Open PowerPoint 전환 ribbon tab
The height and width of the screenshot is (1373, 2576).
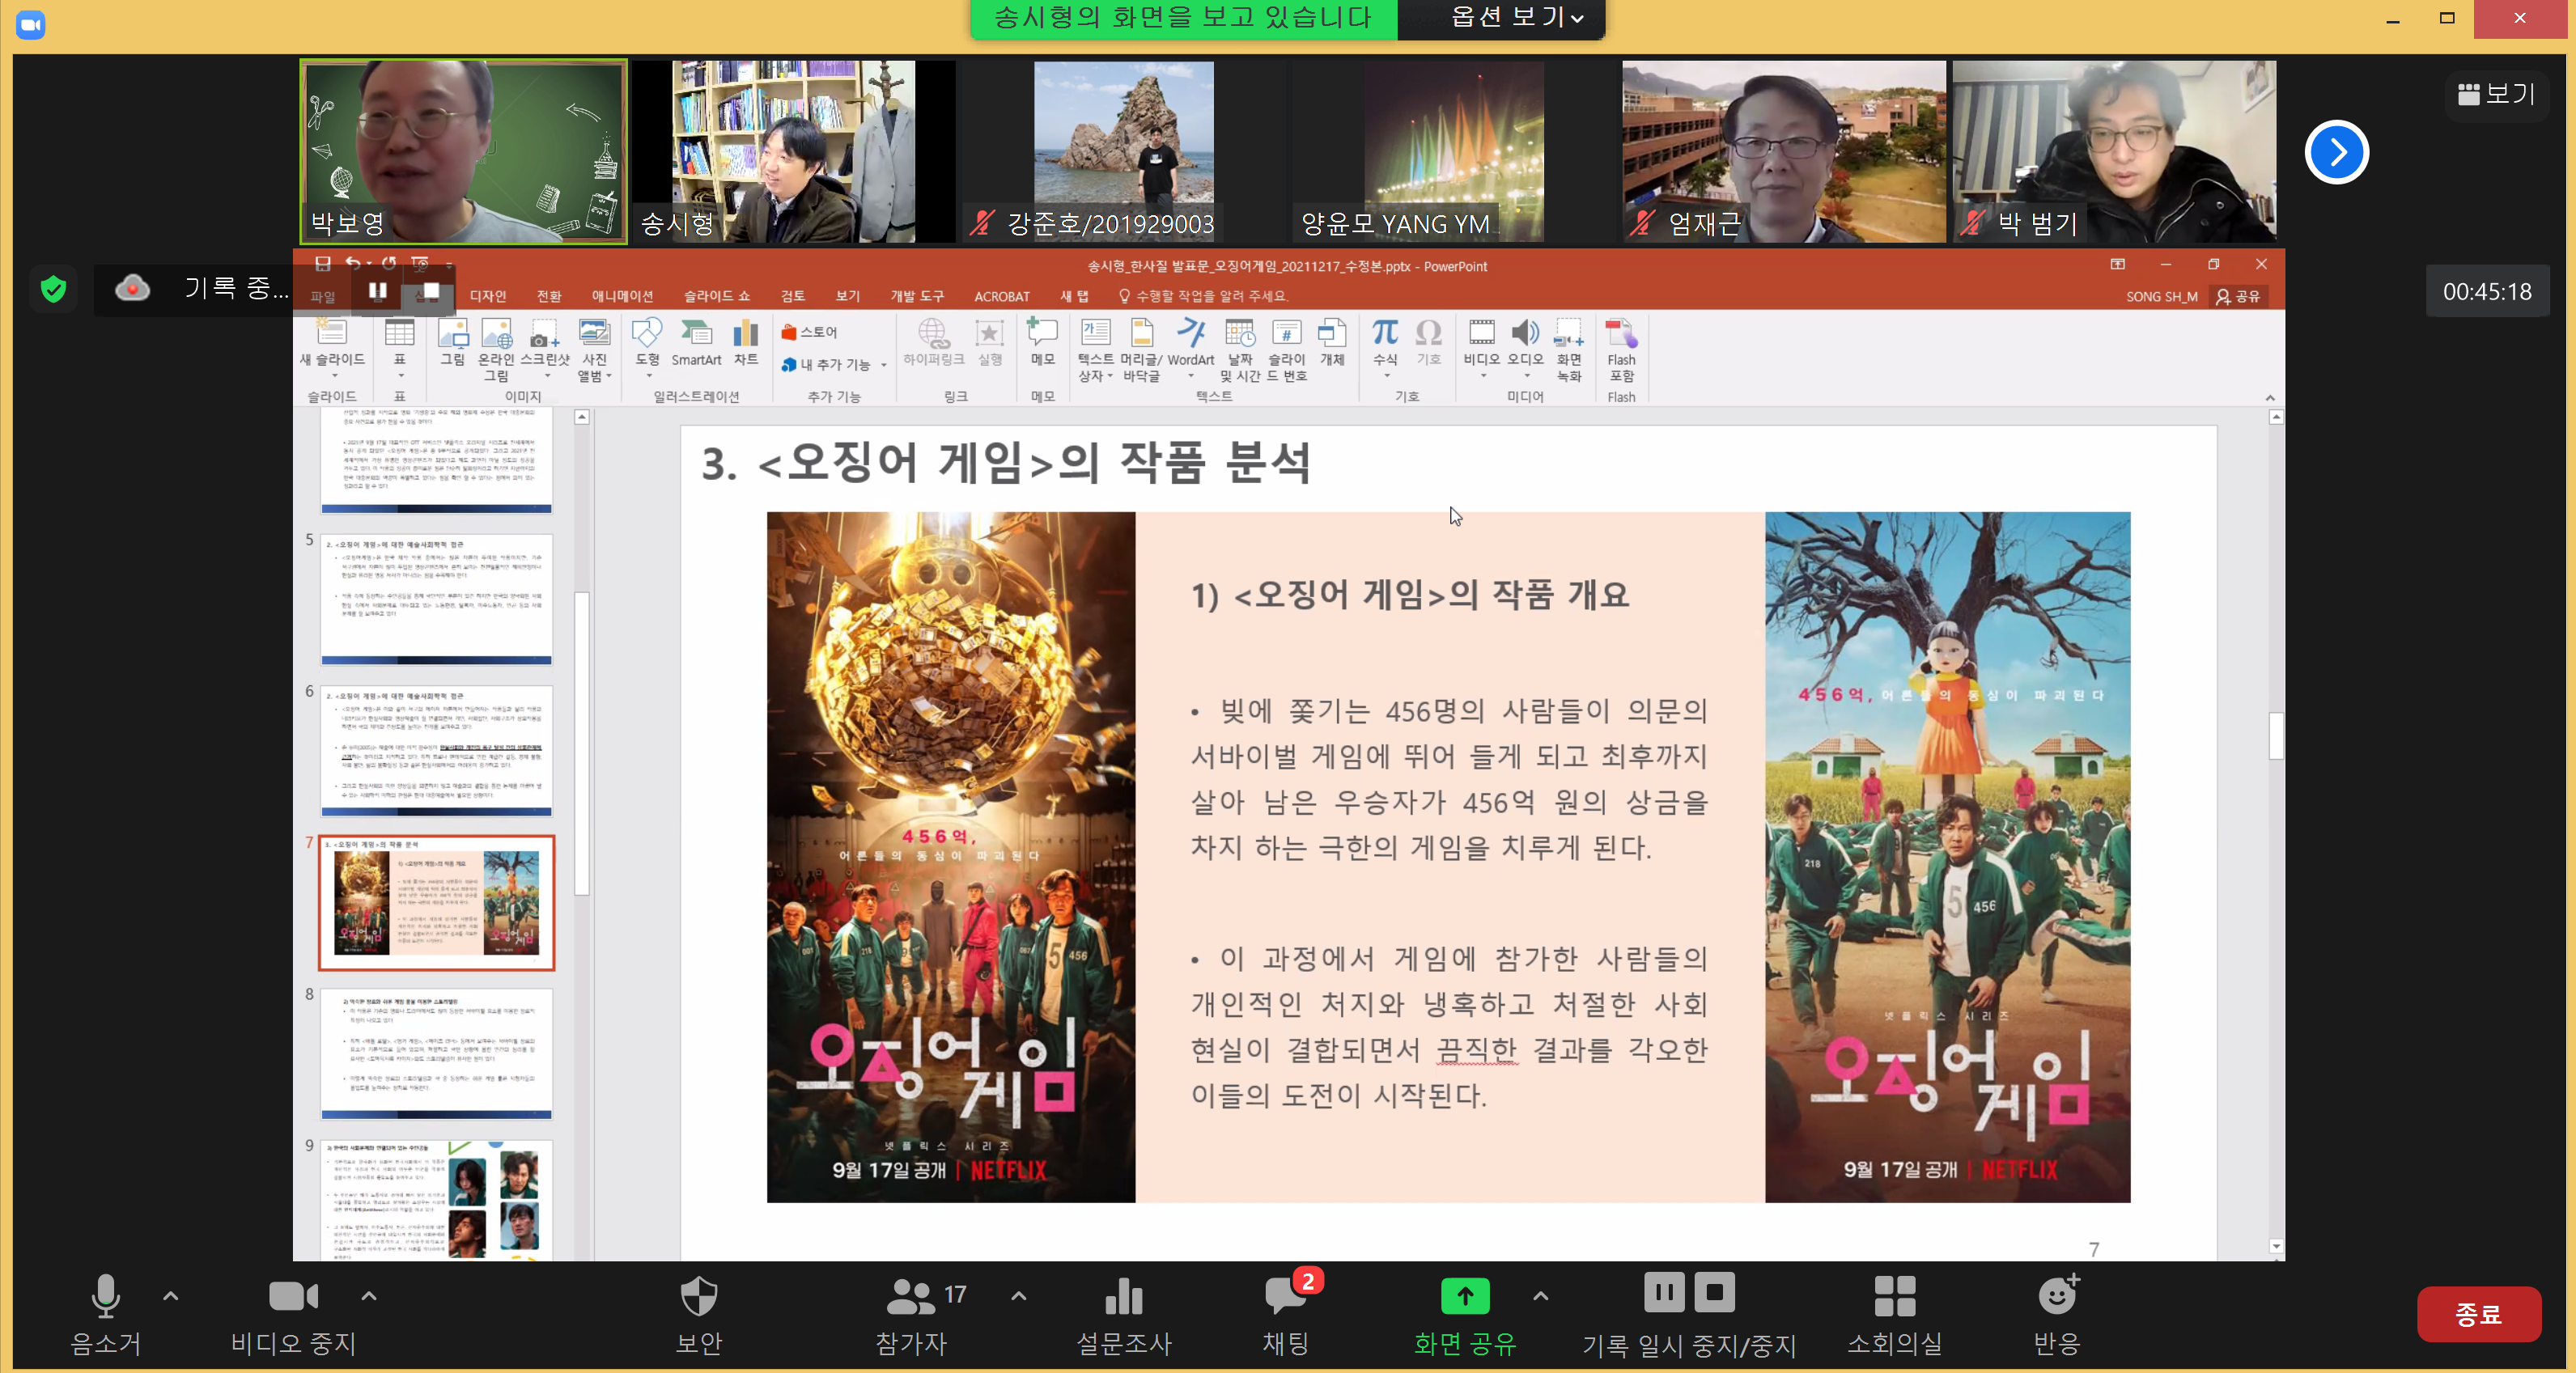pyautogui.click(x=549, y=296)
